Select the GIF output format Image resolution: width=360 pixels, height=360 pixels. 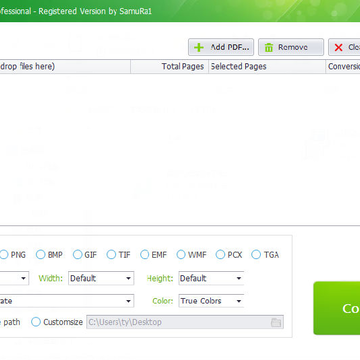(77, 255)
